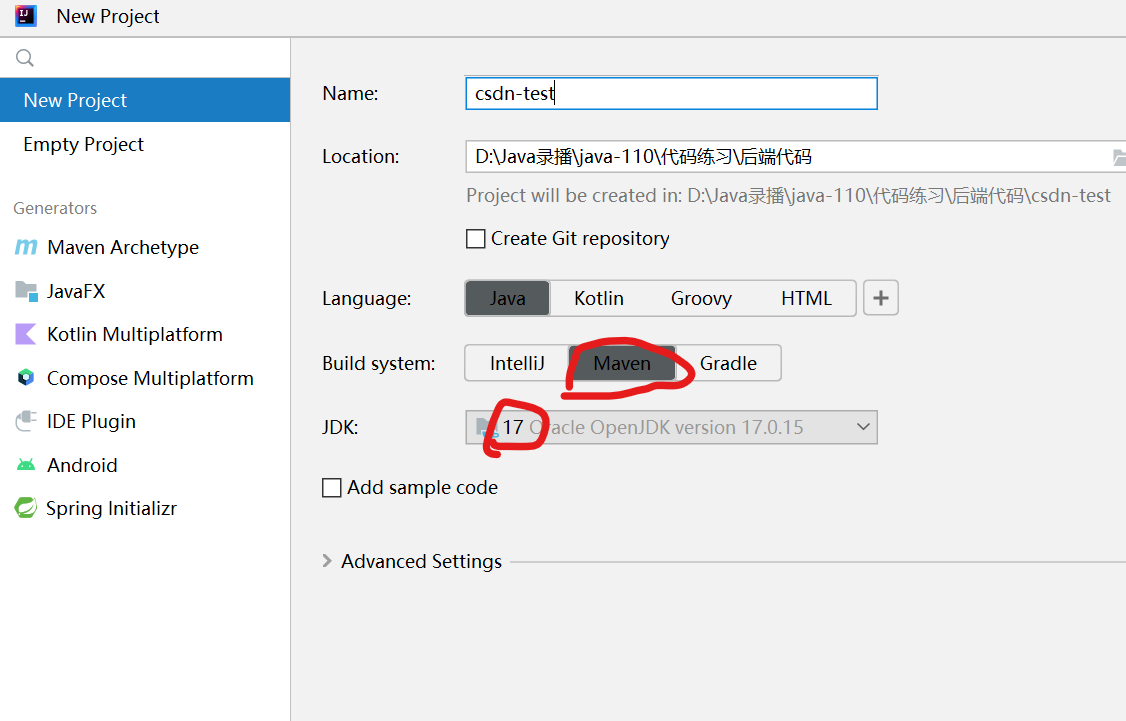The width and height of the screenshot is (1126, 721).
Task: Click the Project will be created in path text
Action: click(x=788, y=195)
